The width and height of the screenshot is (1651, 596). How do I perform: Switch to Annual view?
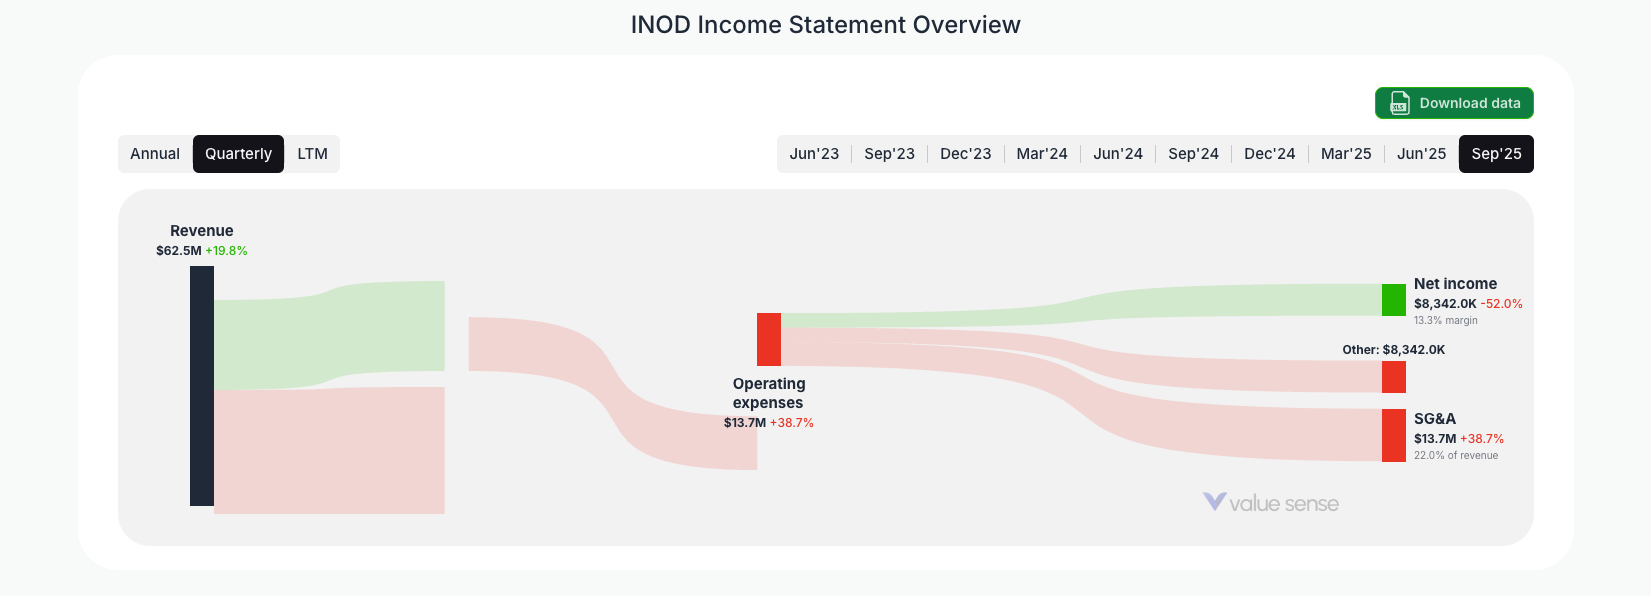[x=156, y=153]
